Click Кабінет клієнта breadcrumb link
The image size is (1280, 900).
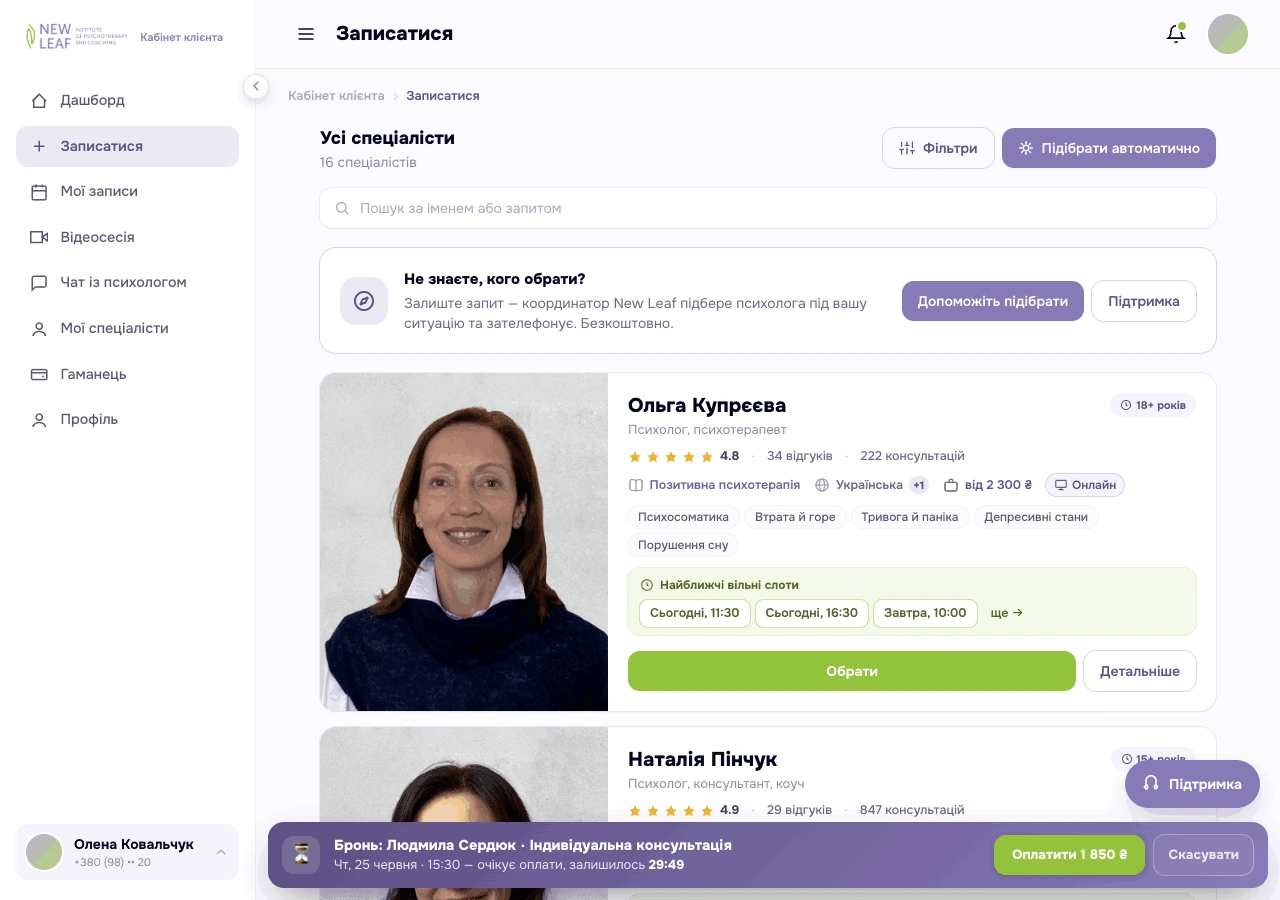(336, 96)
